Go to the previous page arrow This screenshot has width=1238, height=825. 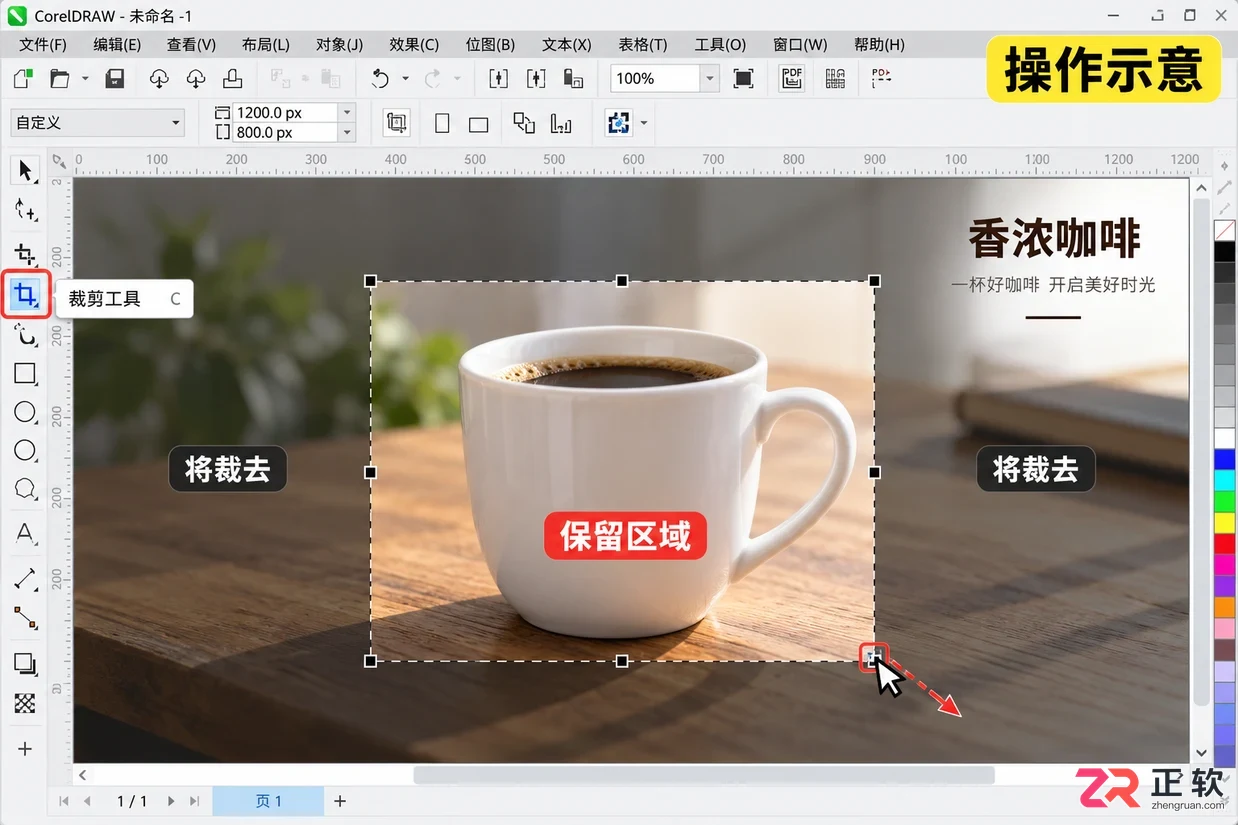tap(87, 801)
